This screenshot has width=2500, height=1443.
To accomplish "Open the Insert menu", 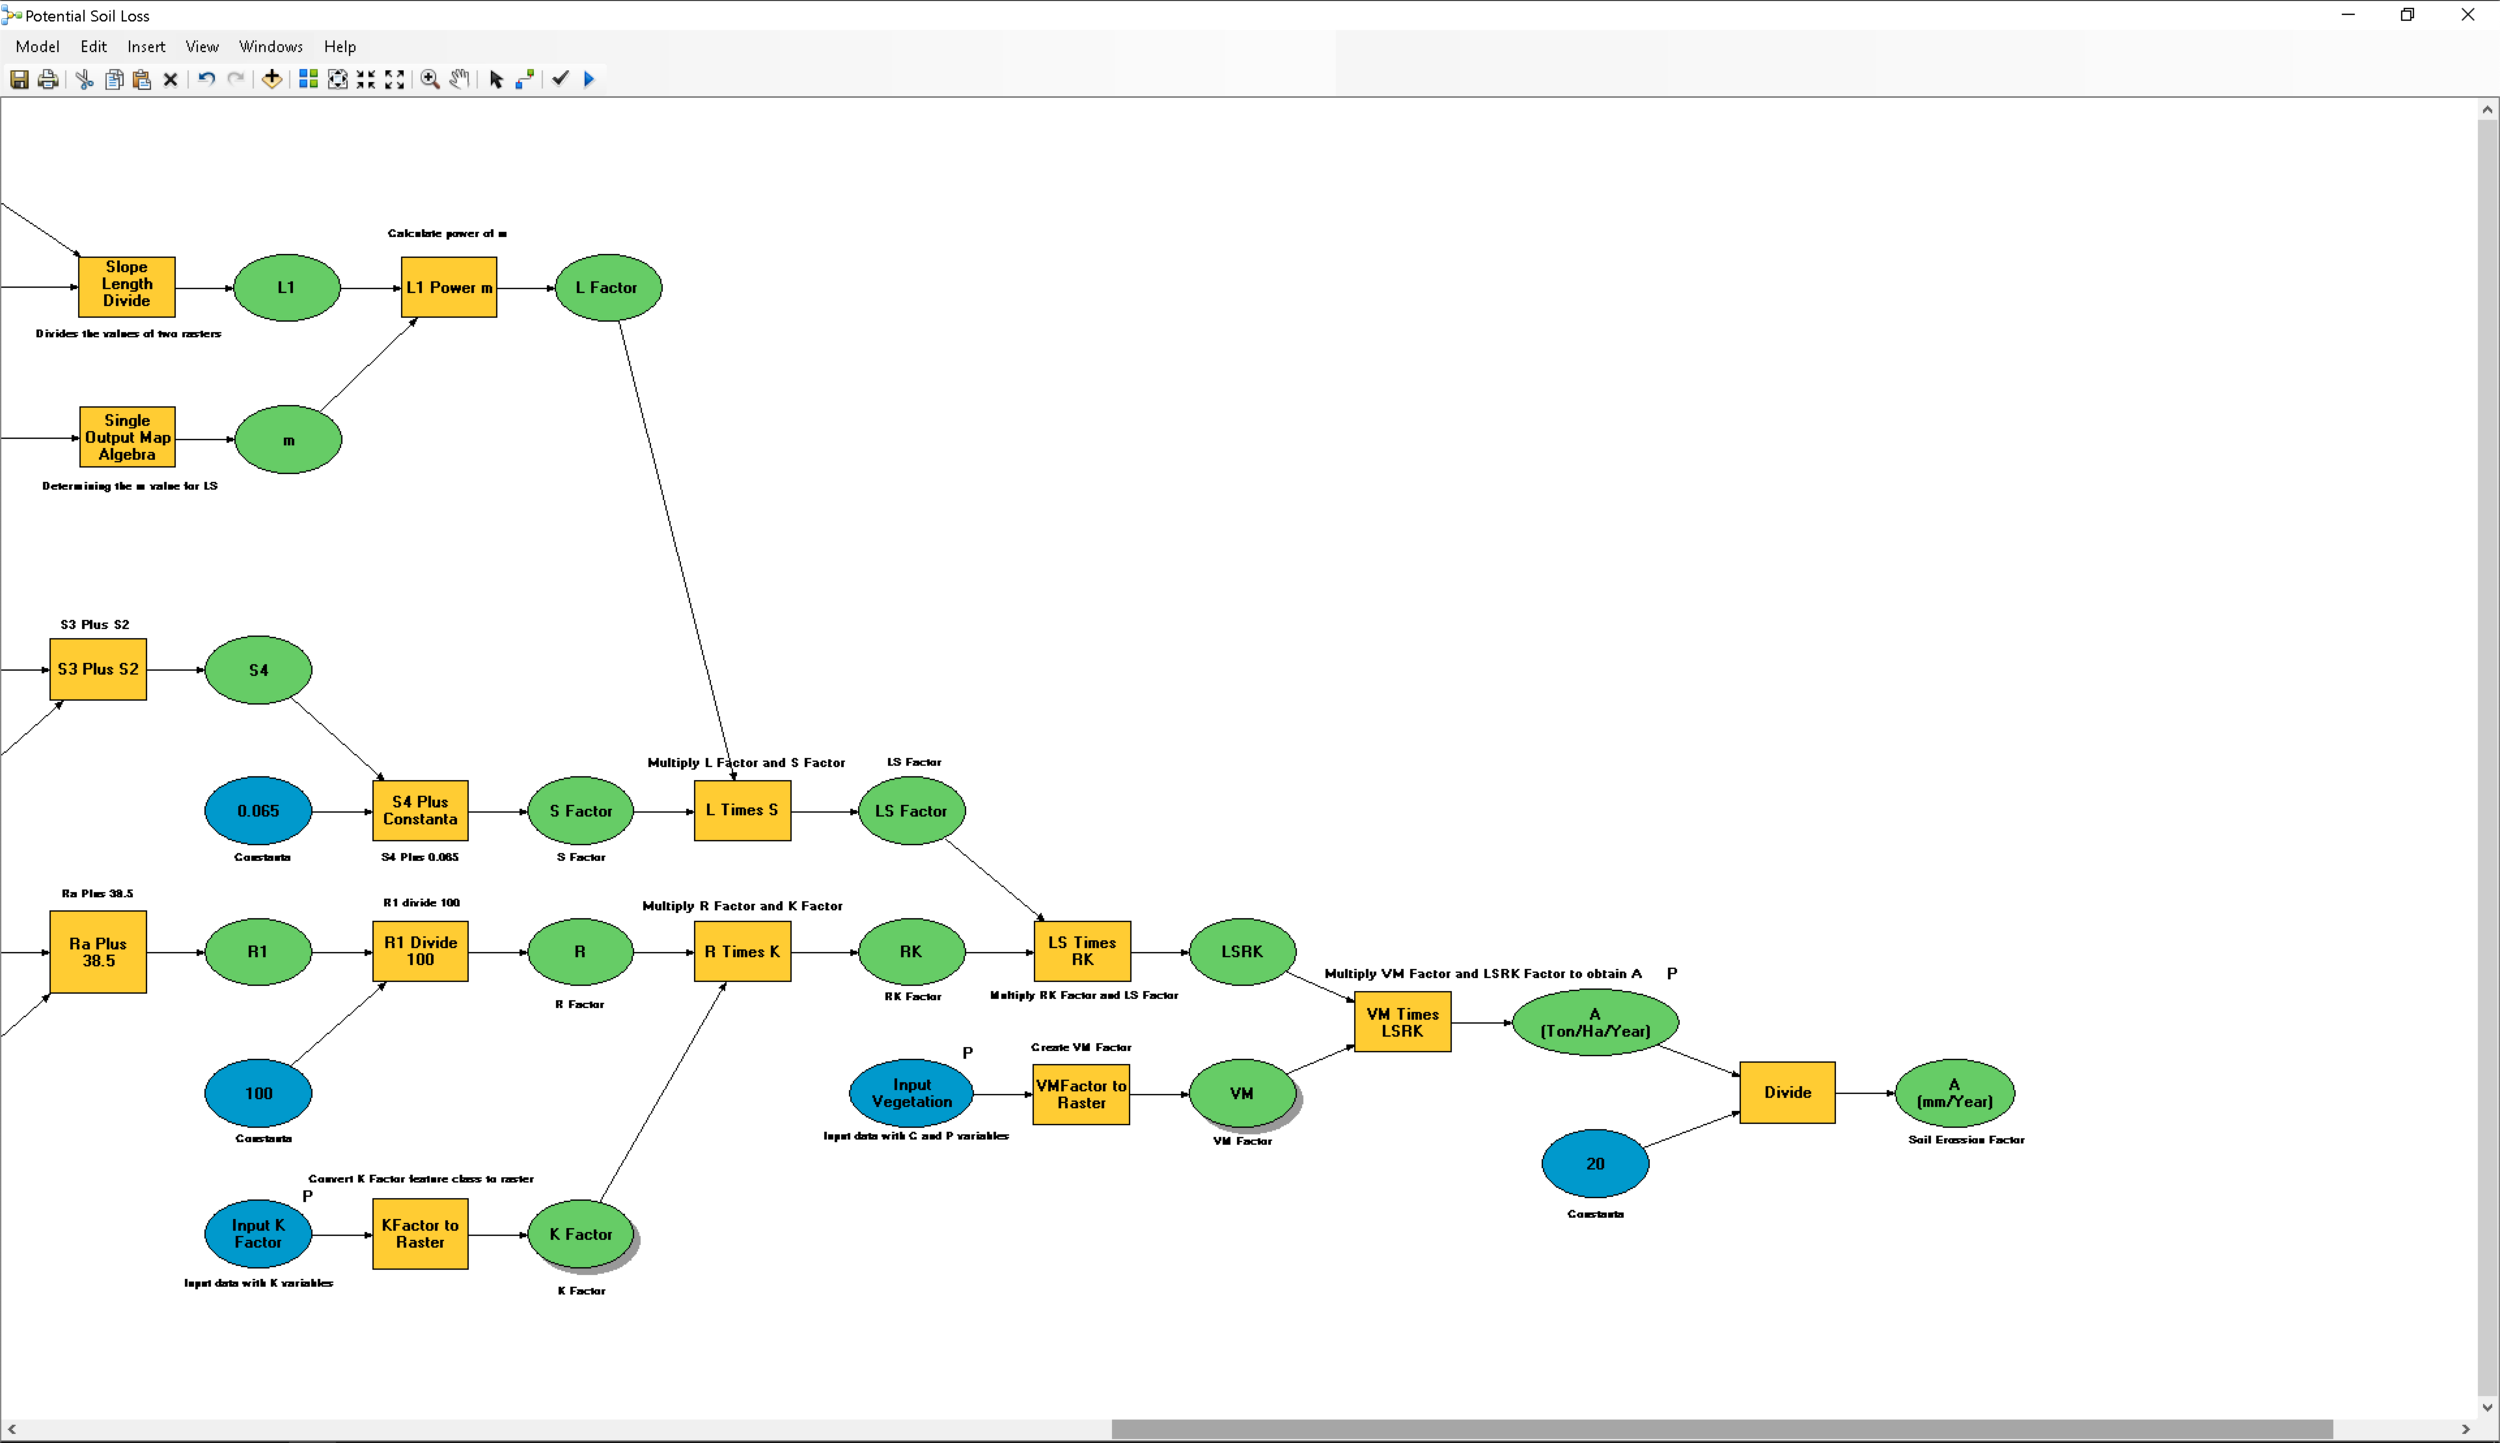I will coord(146,47).
